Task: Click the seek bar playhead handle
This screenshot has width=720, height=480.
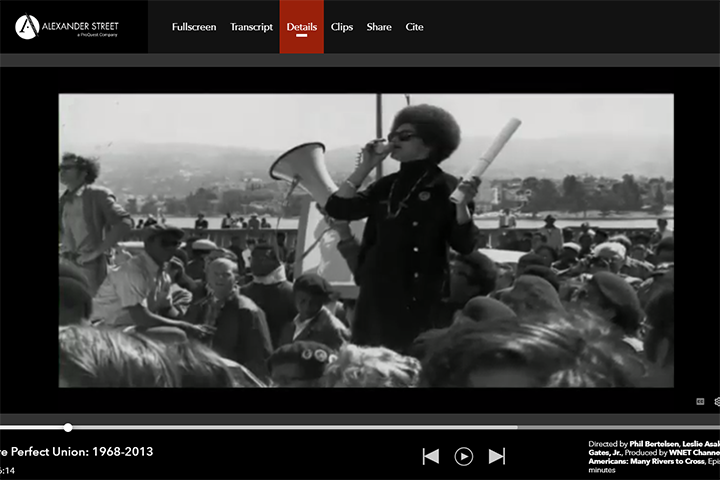Action: pos(68,427)
